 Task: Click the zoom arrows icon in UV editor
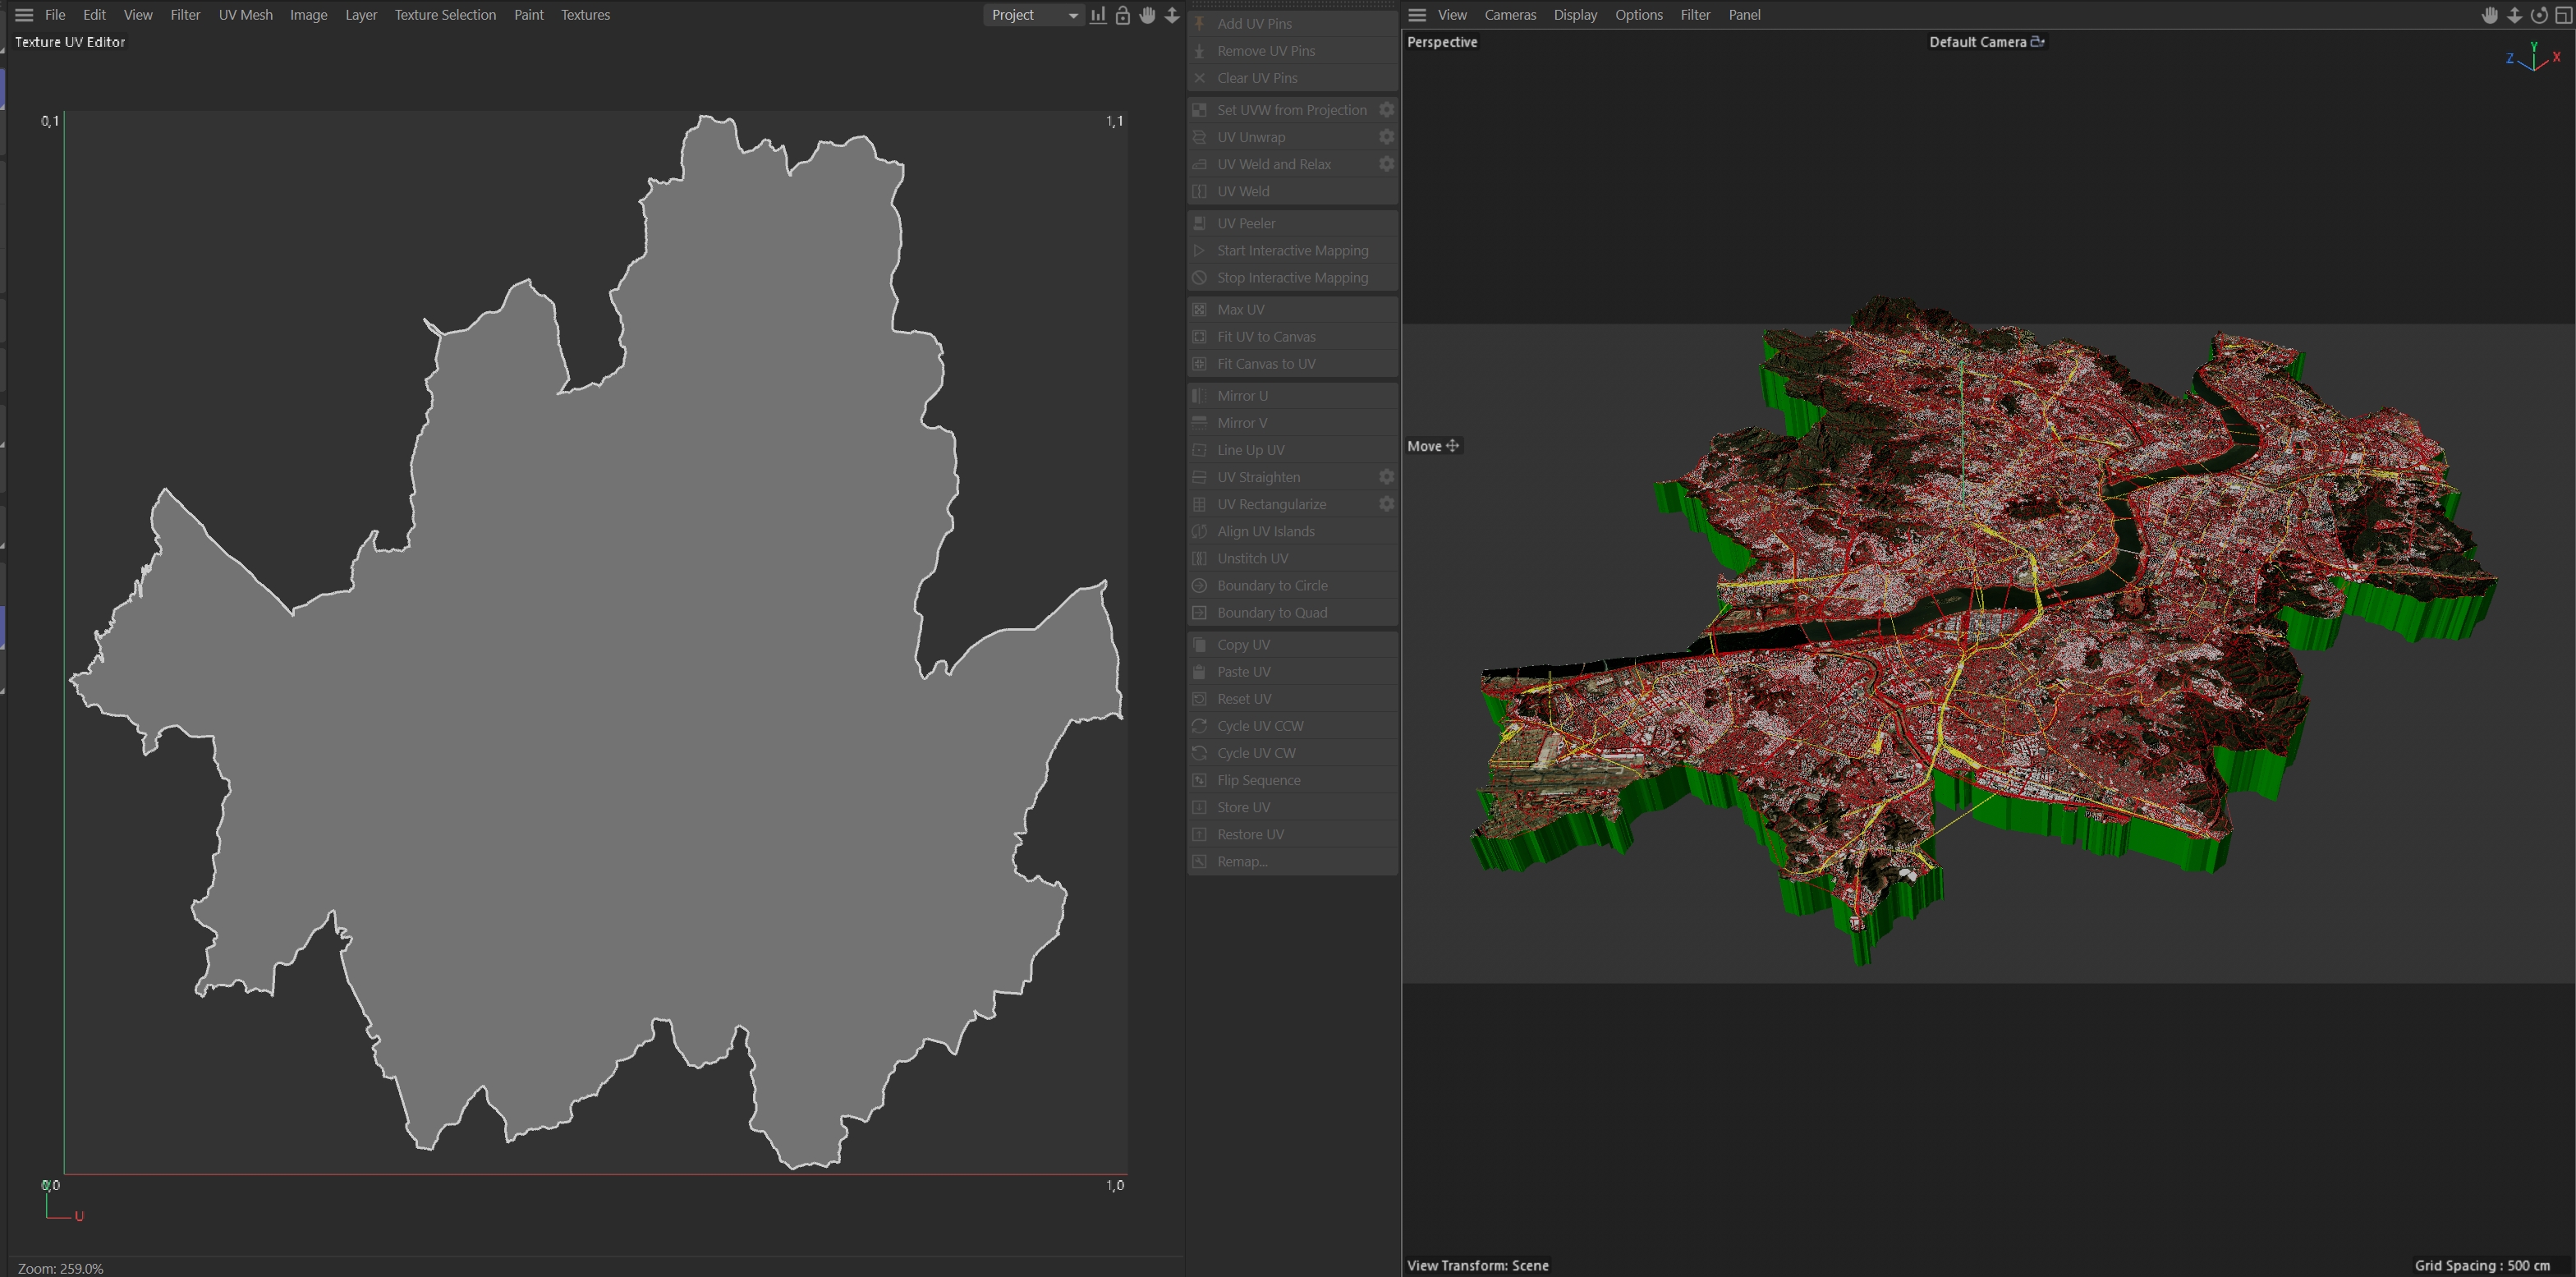point(1171,15)
